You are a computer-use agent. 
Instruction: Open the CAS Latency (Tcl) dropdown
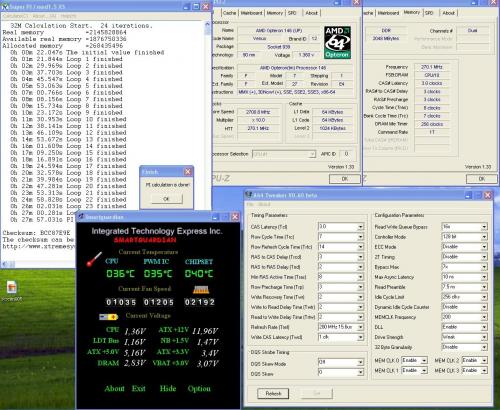360,227
